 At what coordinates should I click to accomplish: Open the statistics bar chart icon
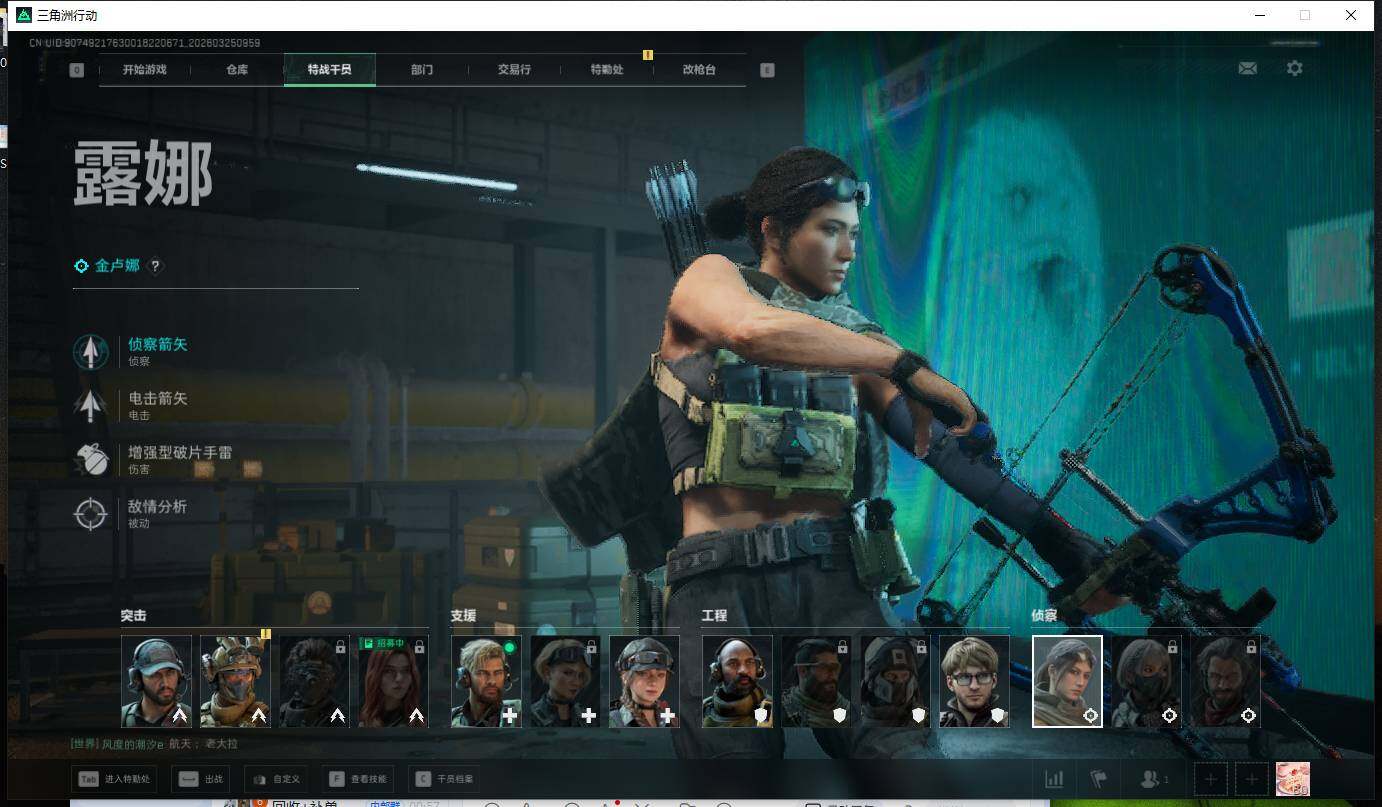[1054, 779]
